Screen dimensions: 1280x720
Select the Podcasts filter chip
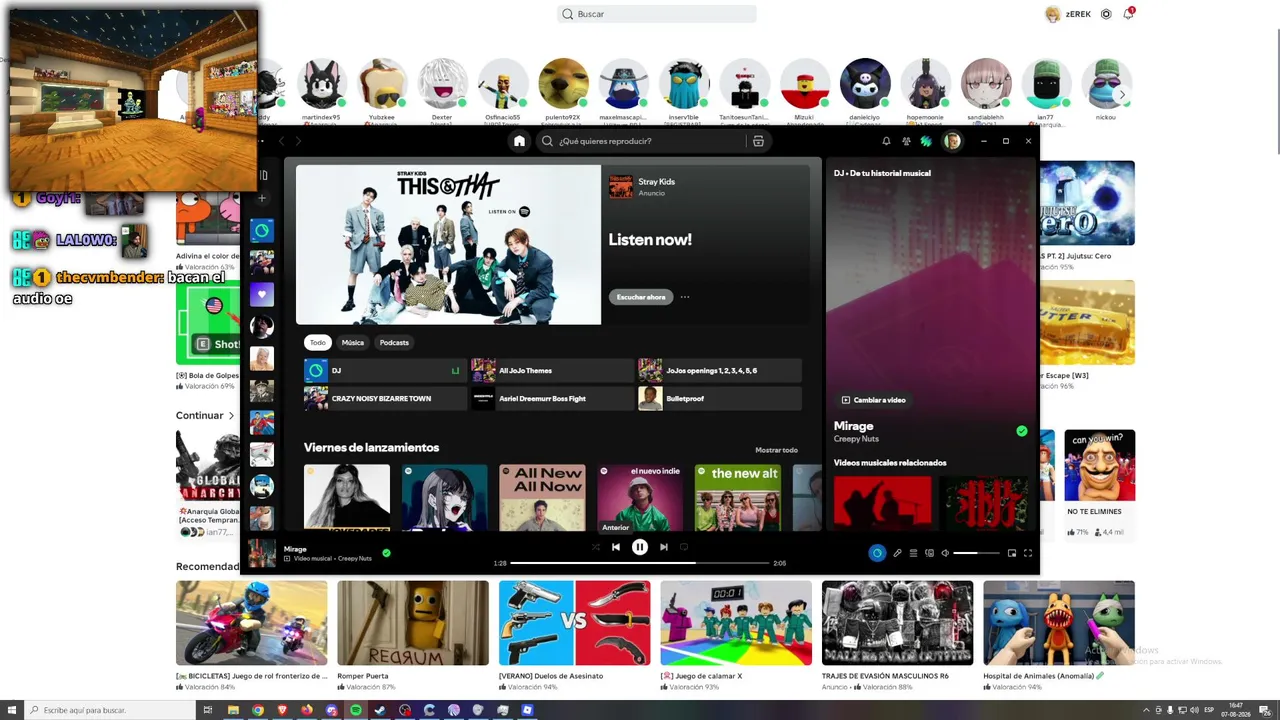tap(394, 342)
